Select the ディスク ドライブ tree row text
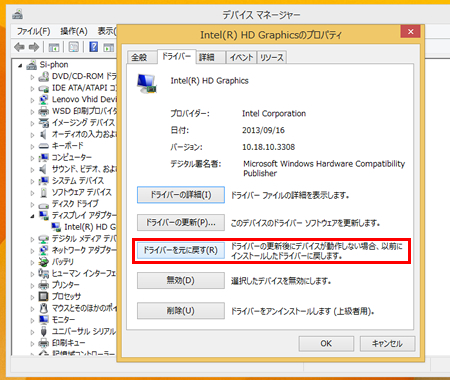This screenshot has width=450, height=380. 75,204
